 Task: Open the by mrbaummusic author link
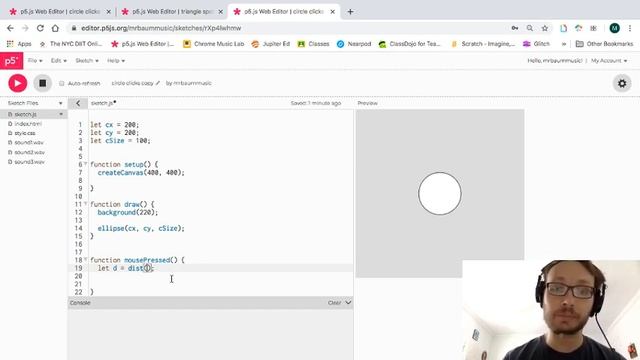(x=189, y=83)
